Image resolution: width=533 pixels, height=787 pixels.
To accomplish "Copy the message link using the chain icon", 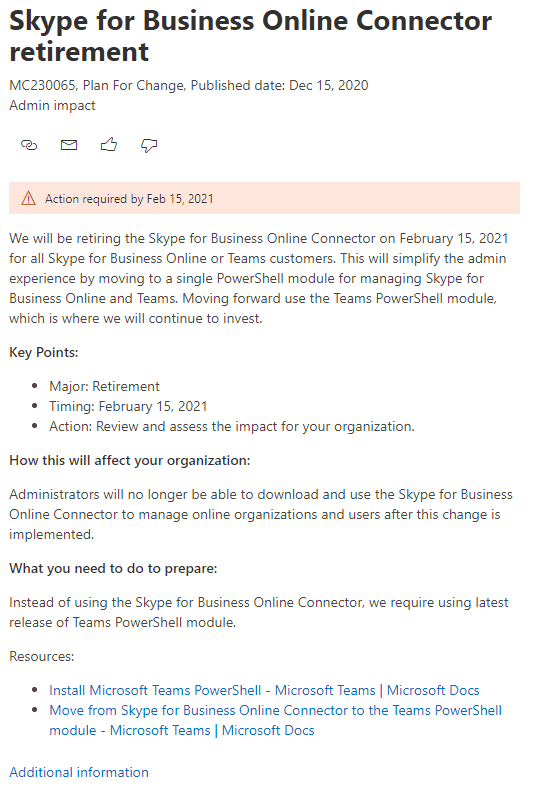I will (29, 146).
